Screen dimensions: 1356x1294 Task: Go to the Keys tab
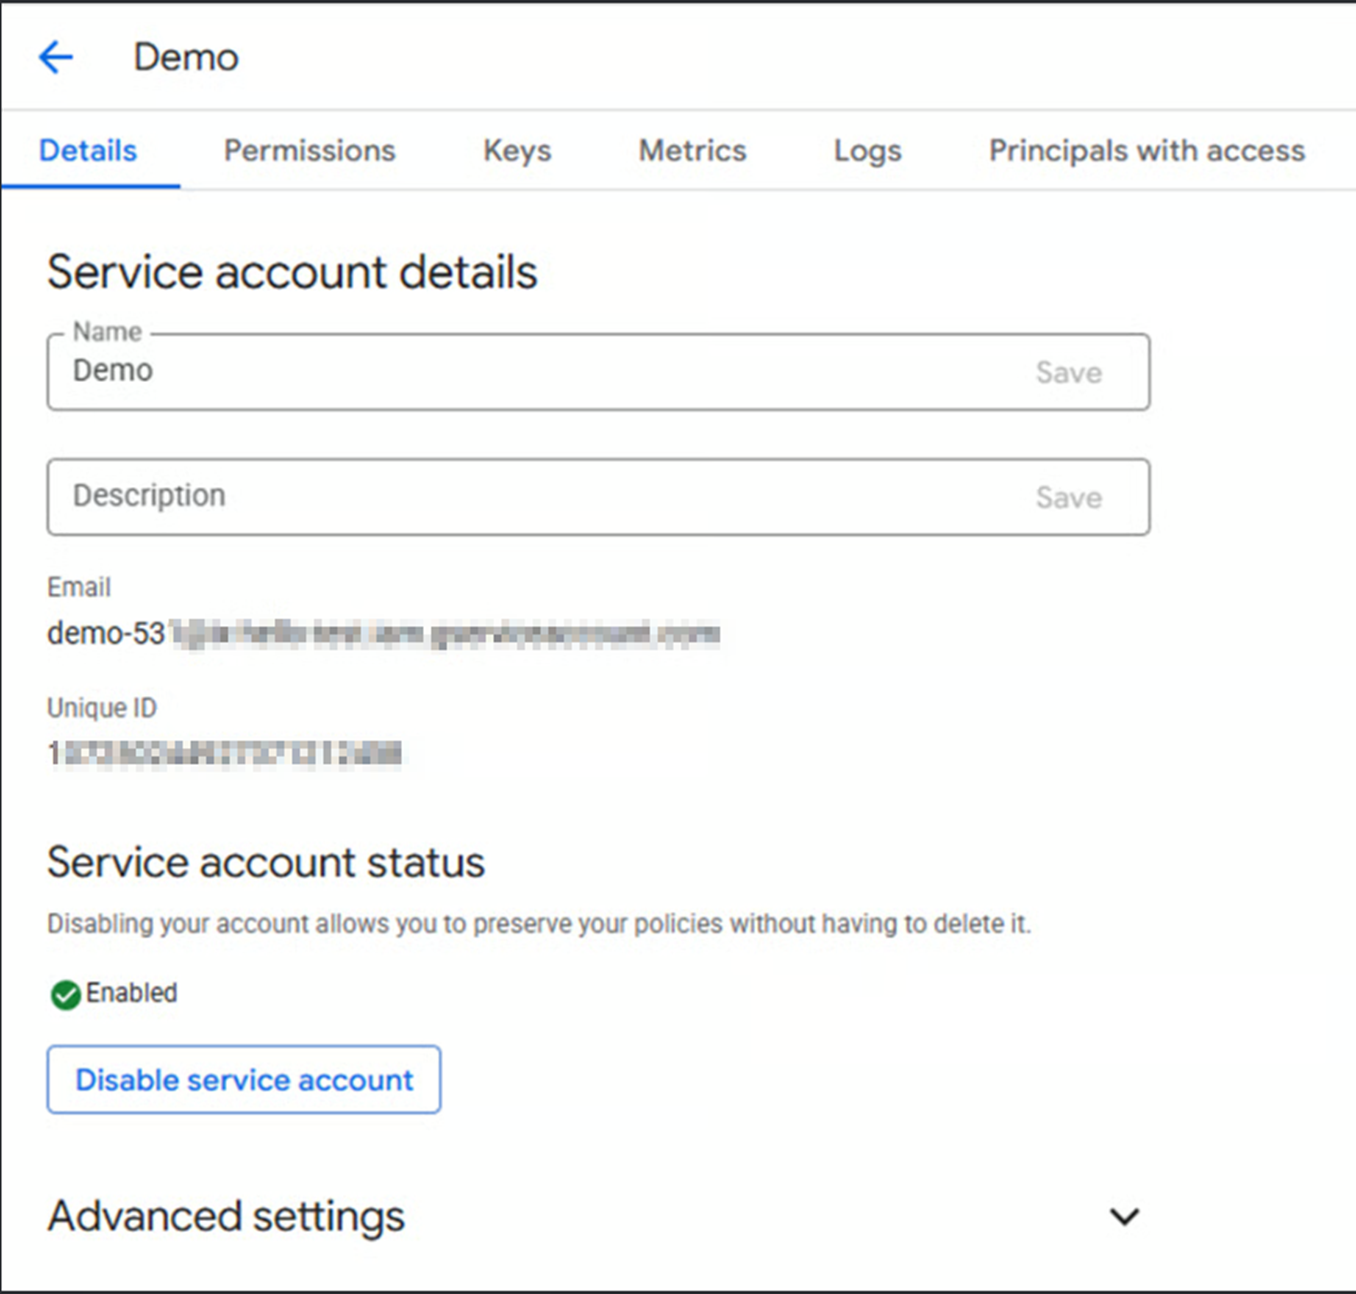pyautogui.click(x=517, y=151)
